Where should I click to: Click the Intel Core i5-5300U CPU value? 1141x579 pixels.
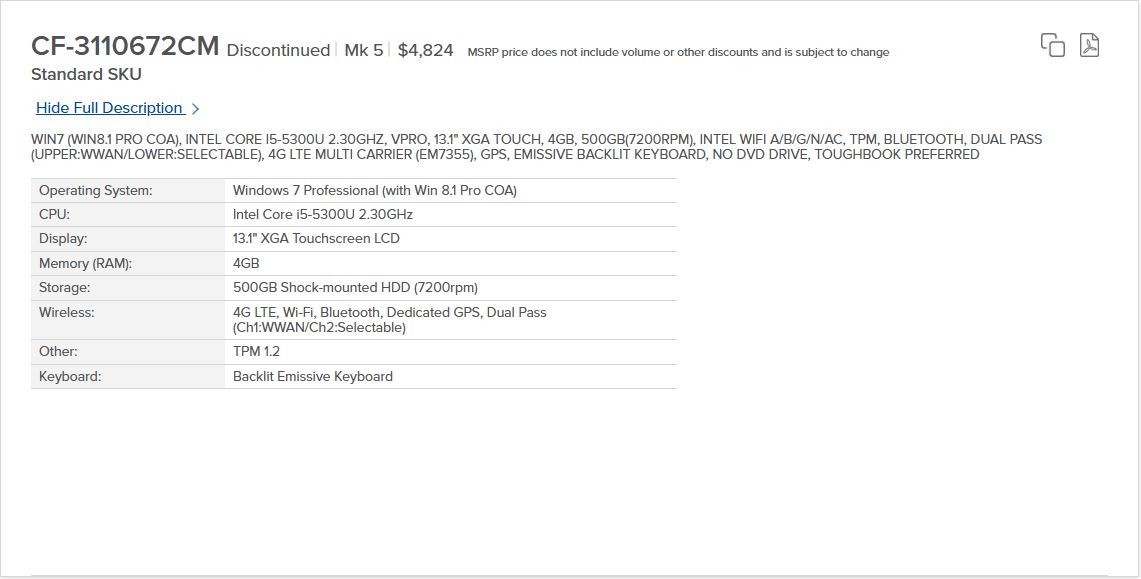[x=323, y=215]
